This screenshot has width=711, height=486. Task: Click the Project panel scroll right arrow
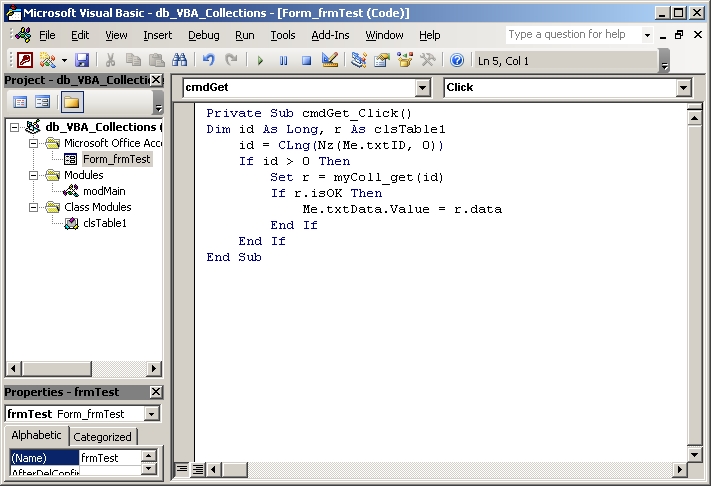(154, 369)
